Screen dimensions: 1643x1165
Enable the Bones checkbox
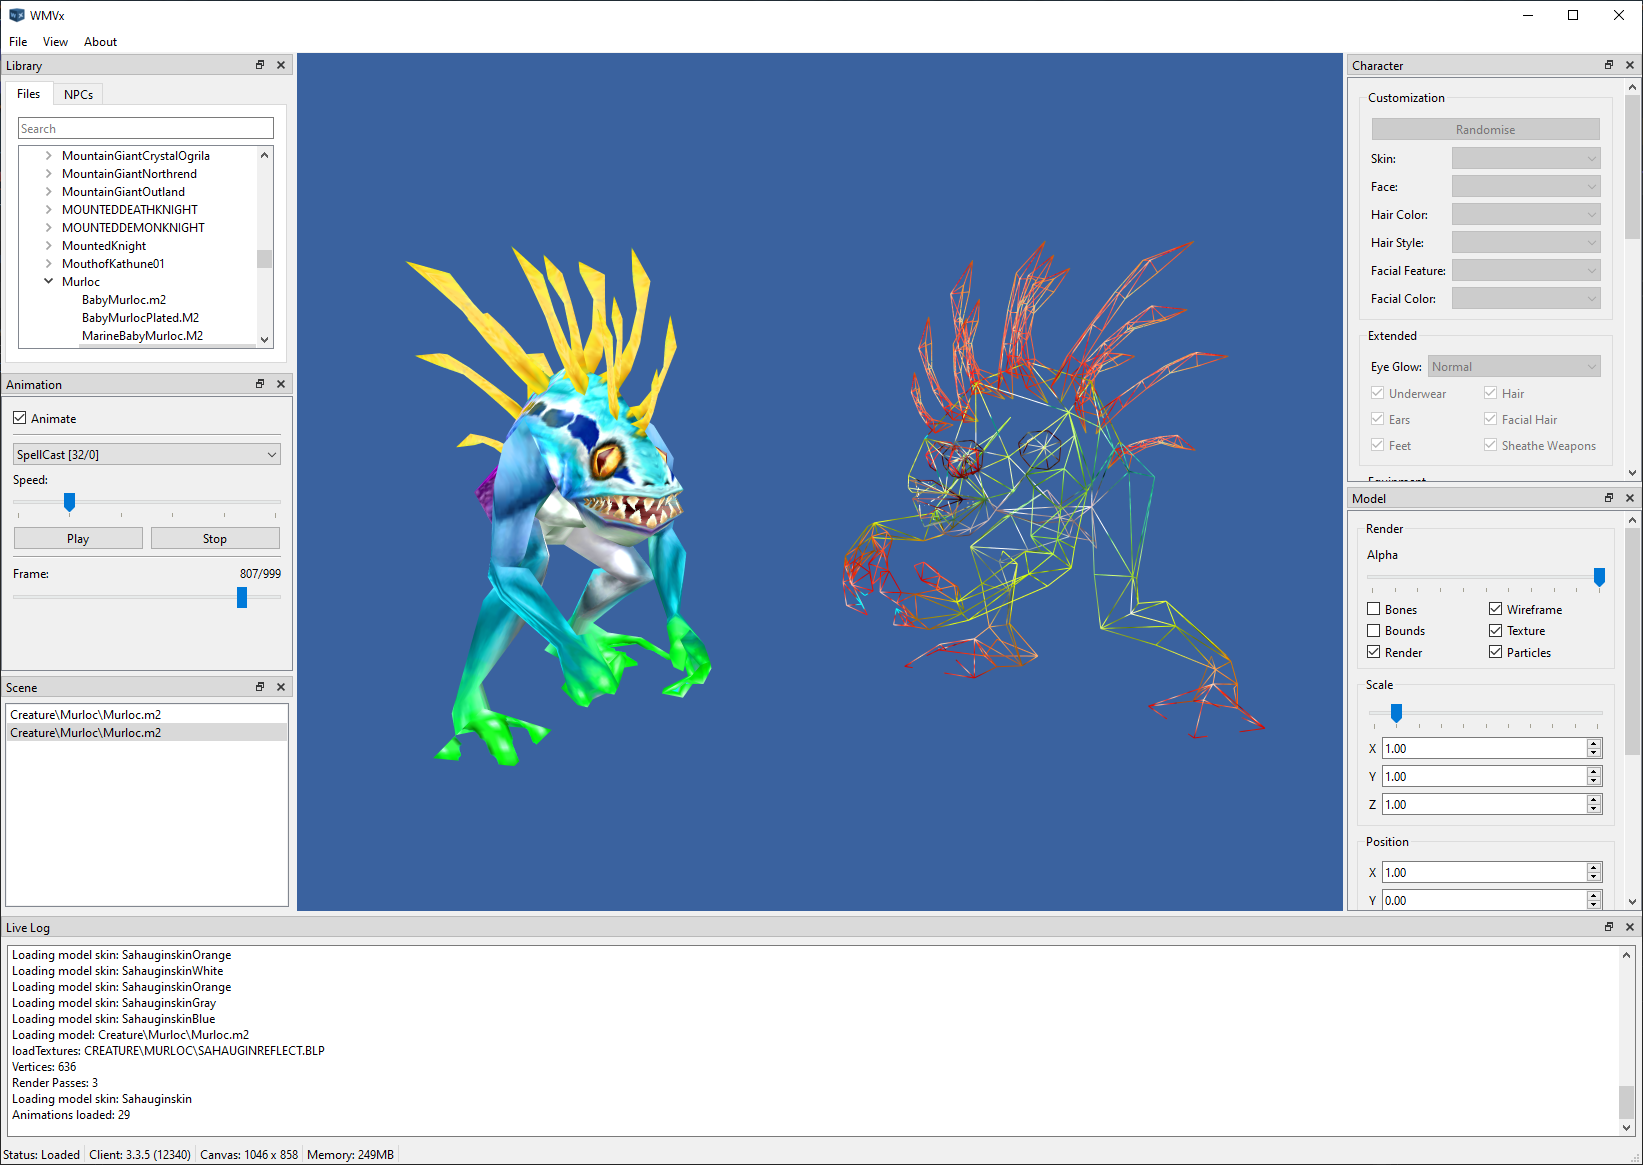1373,609
